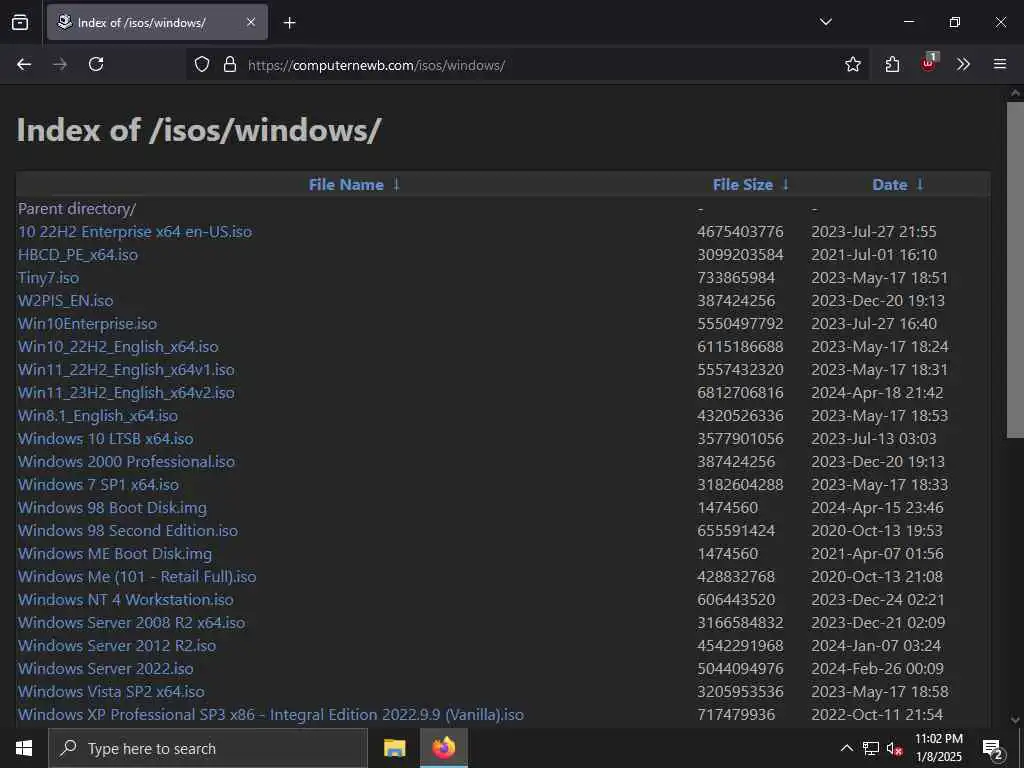This screenshot has width=1024, height=768.
Task: Download Windows Server 2008 R2 x64.iso
Action: click(131, 622)
